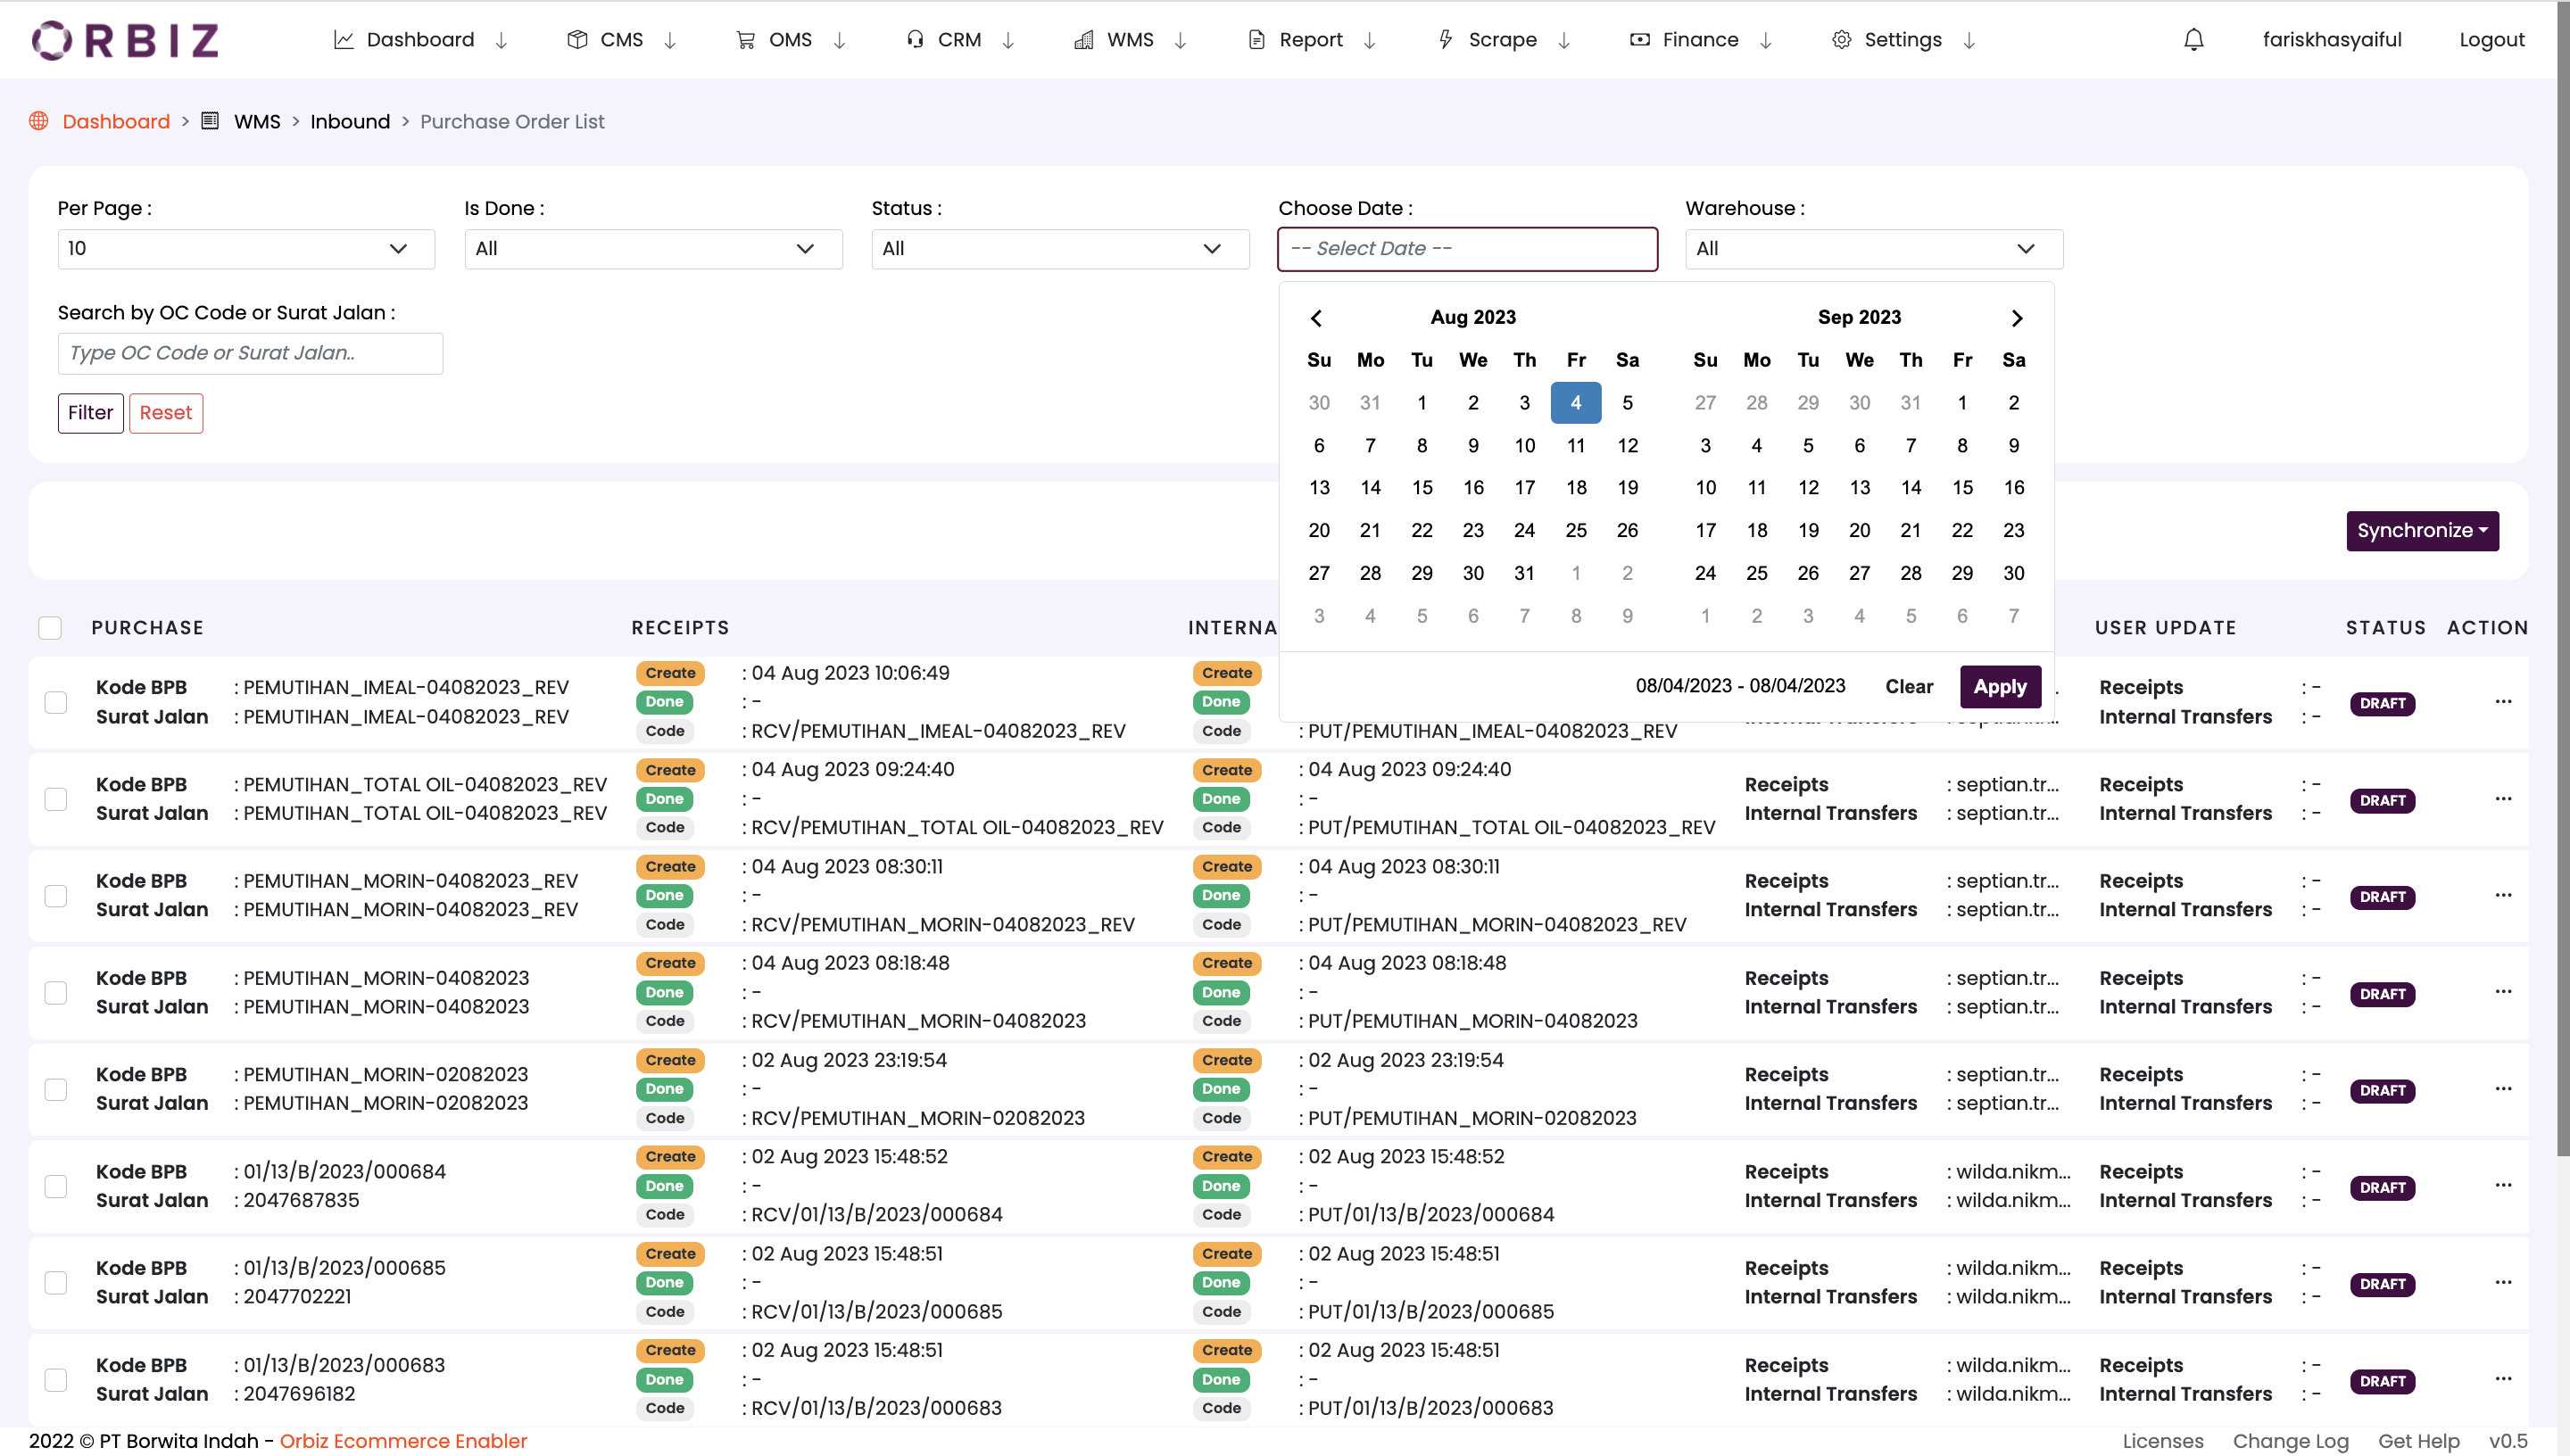
Task: Check the PEMUTIHAN_MORIN-02082023 row checkbox
Action: click(x=56, y=1089)
